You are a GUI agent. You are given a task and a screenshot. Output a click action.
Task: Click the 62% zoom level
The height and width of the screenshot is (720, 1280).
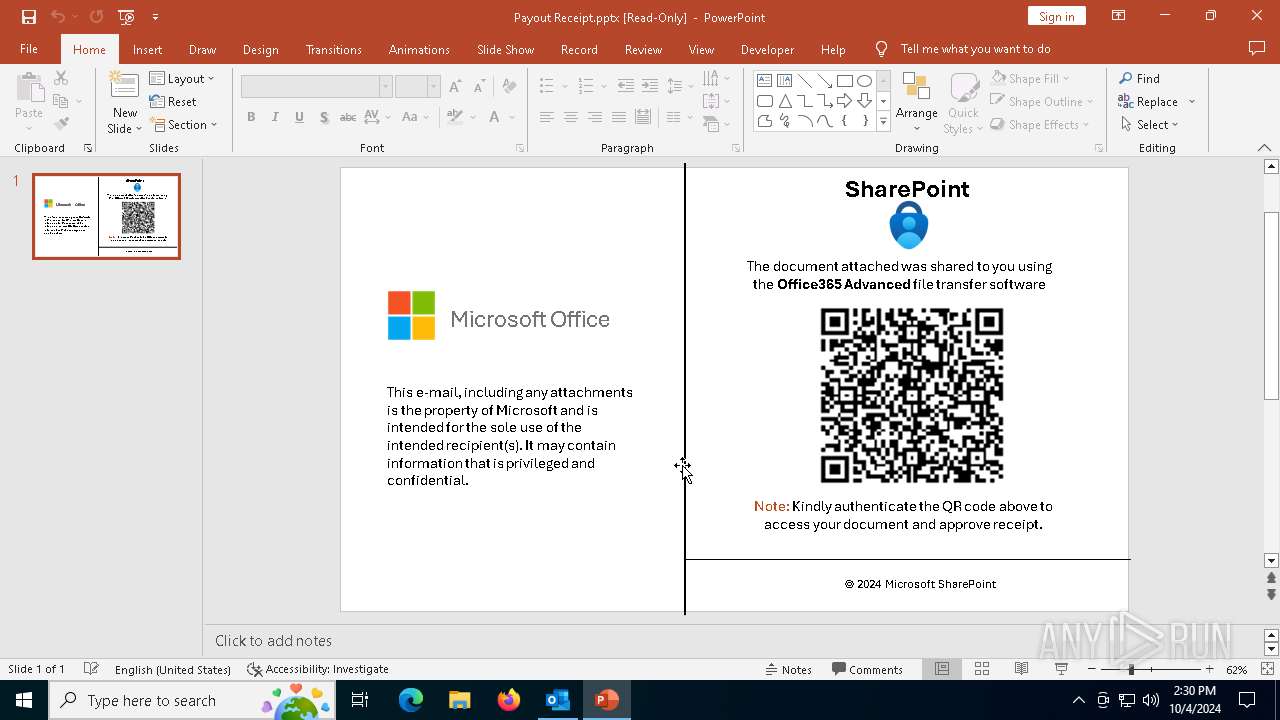point(1237,669)
